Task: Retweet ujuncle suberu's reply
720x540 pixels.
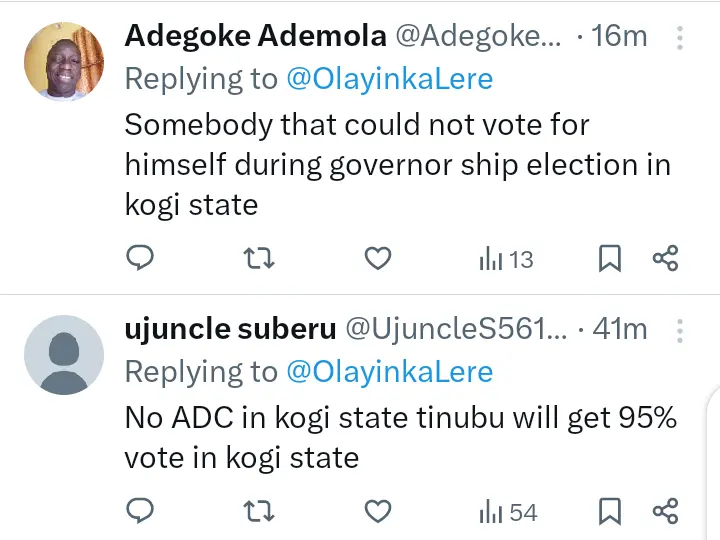Action: click(x=259, y=512)
